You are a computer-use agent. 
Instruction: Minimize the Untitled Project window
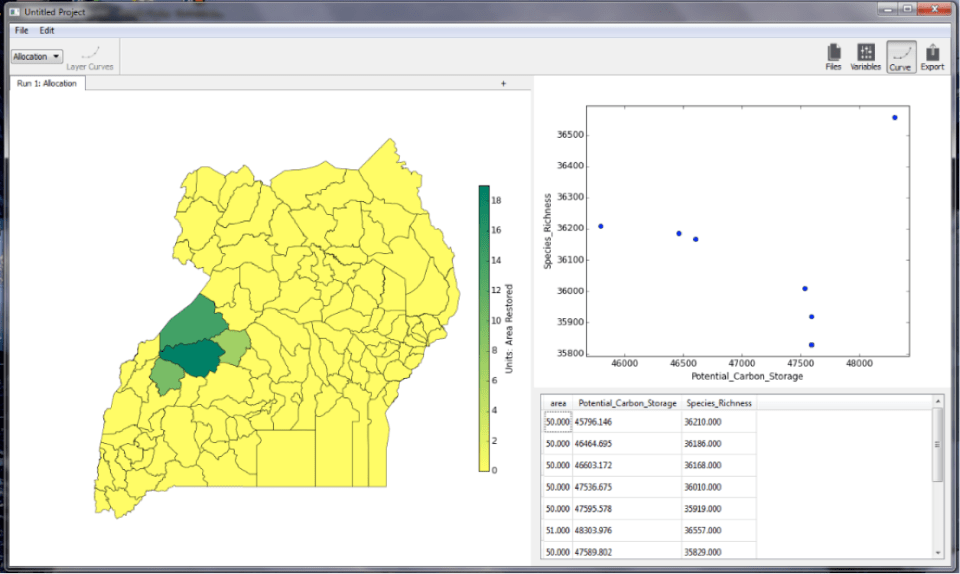[887, 9]
